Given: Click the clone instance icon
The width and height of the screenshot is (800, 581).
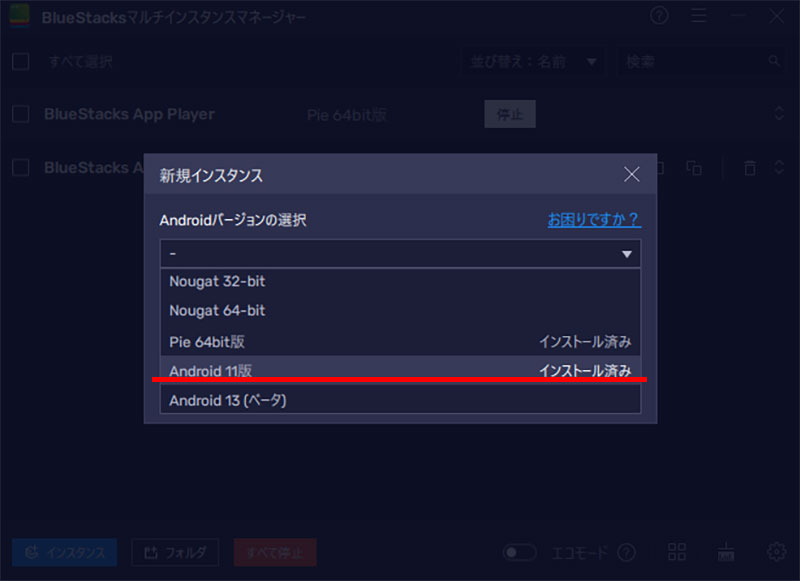Looking at the screenshot, I should click(x=694, y=168).
